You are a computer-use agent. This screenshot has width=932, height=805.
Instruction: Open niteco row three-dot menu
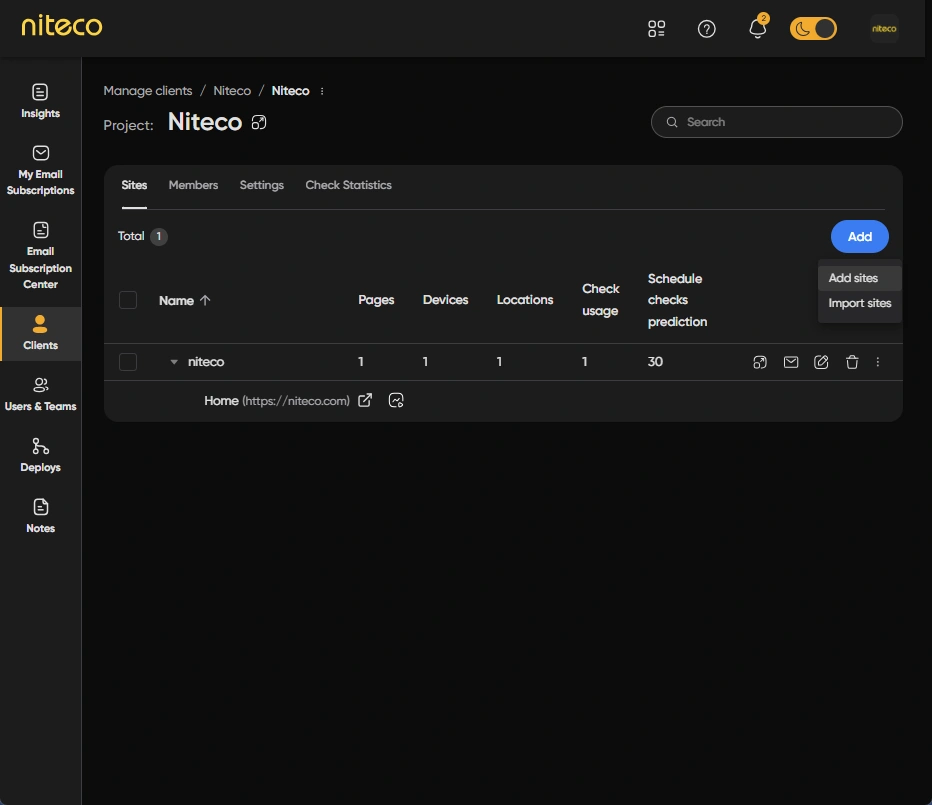tap(877, 362)
